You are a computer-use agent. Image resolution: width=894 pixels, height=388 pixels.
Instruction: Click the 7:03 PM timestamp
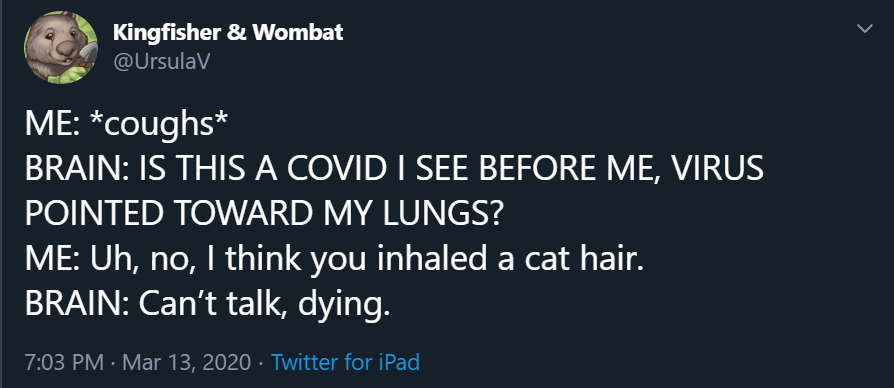pyautogui.click(x=64, y=362)
